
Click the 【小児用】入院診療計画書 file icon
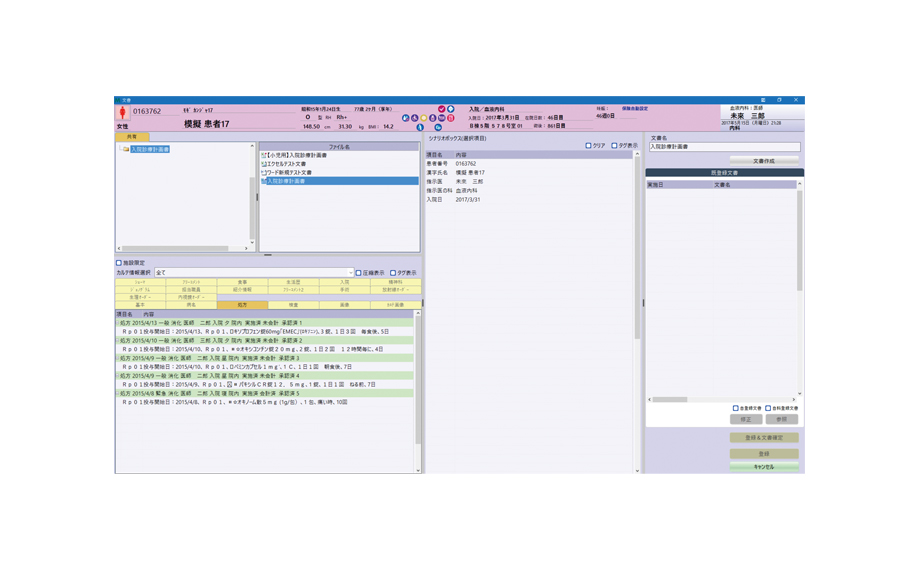coord(264,156)
